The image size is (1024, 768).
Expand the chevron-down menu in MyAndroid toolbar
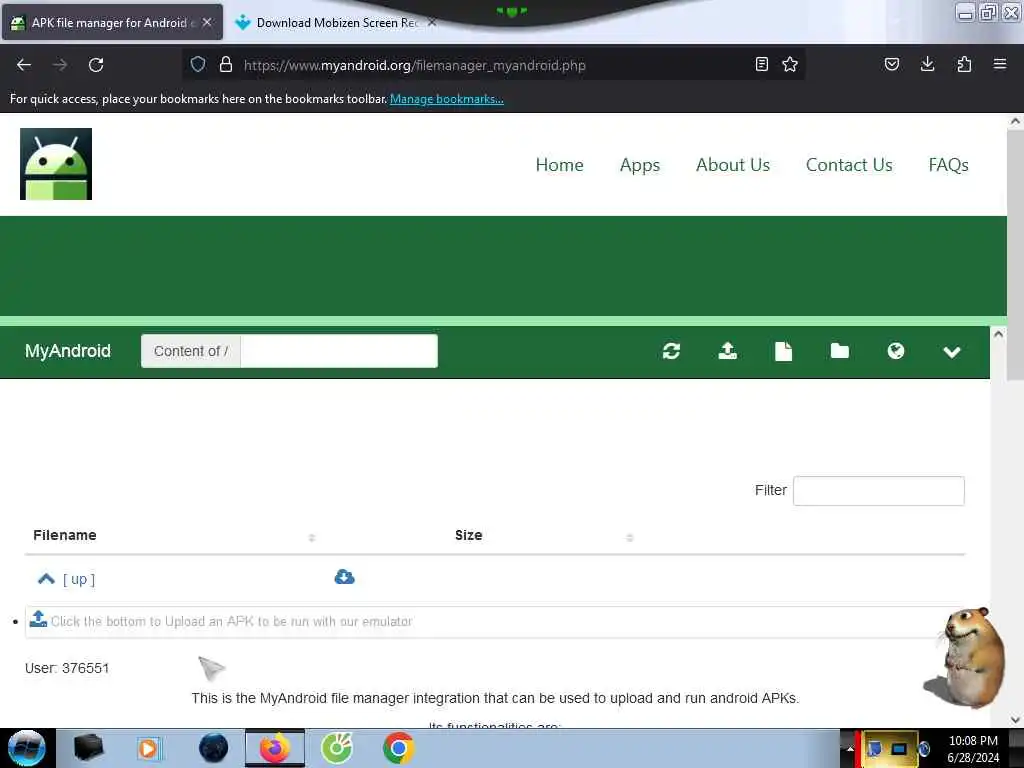coord(952,352)
